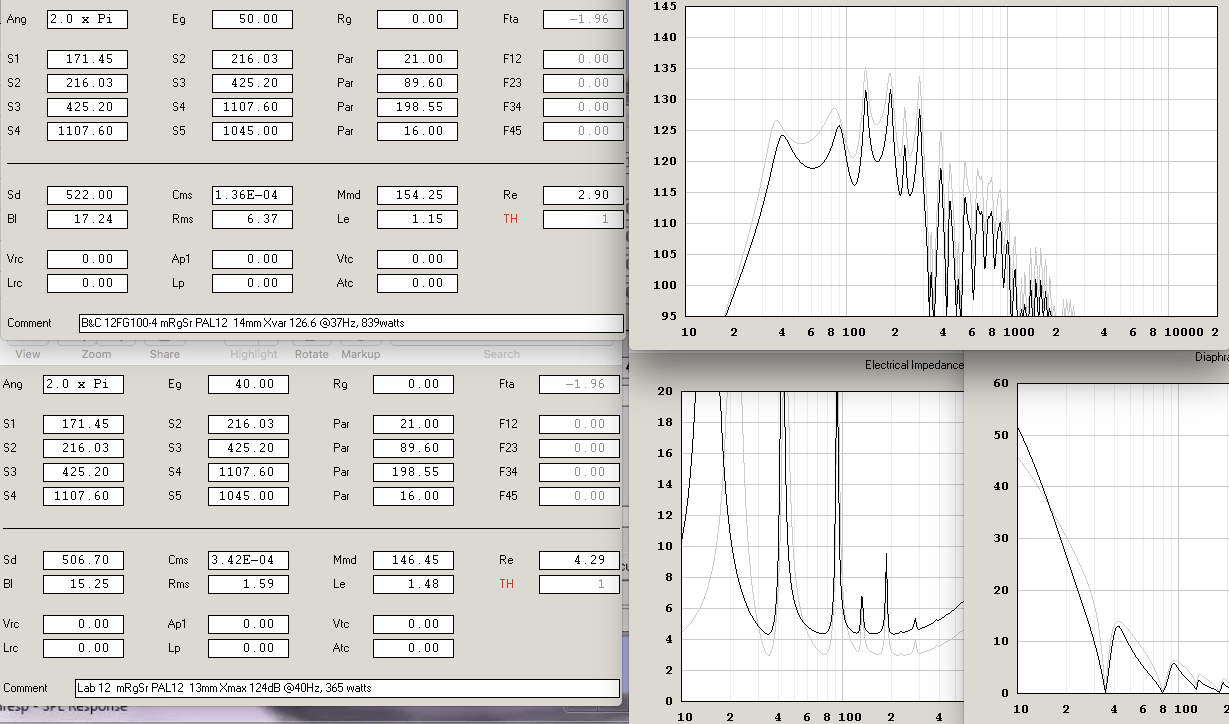This screenshot has height=724, width=1229.
Task: Select the Rms field showing 1.59
Action: 248,584
